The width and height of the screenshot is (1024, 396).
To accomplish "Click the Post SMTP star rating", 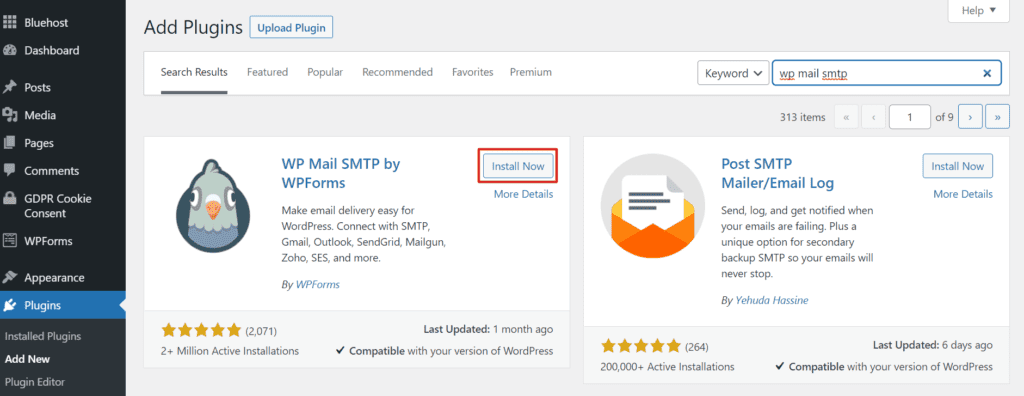I will click(641, 346).
